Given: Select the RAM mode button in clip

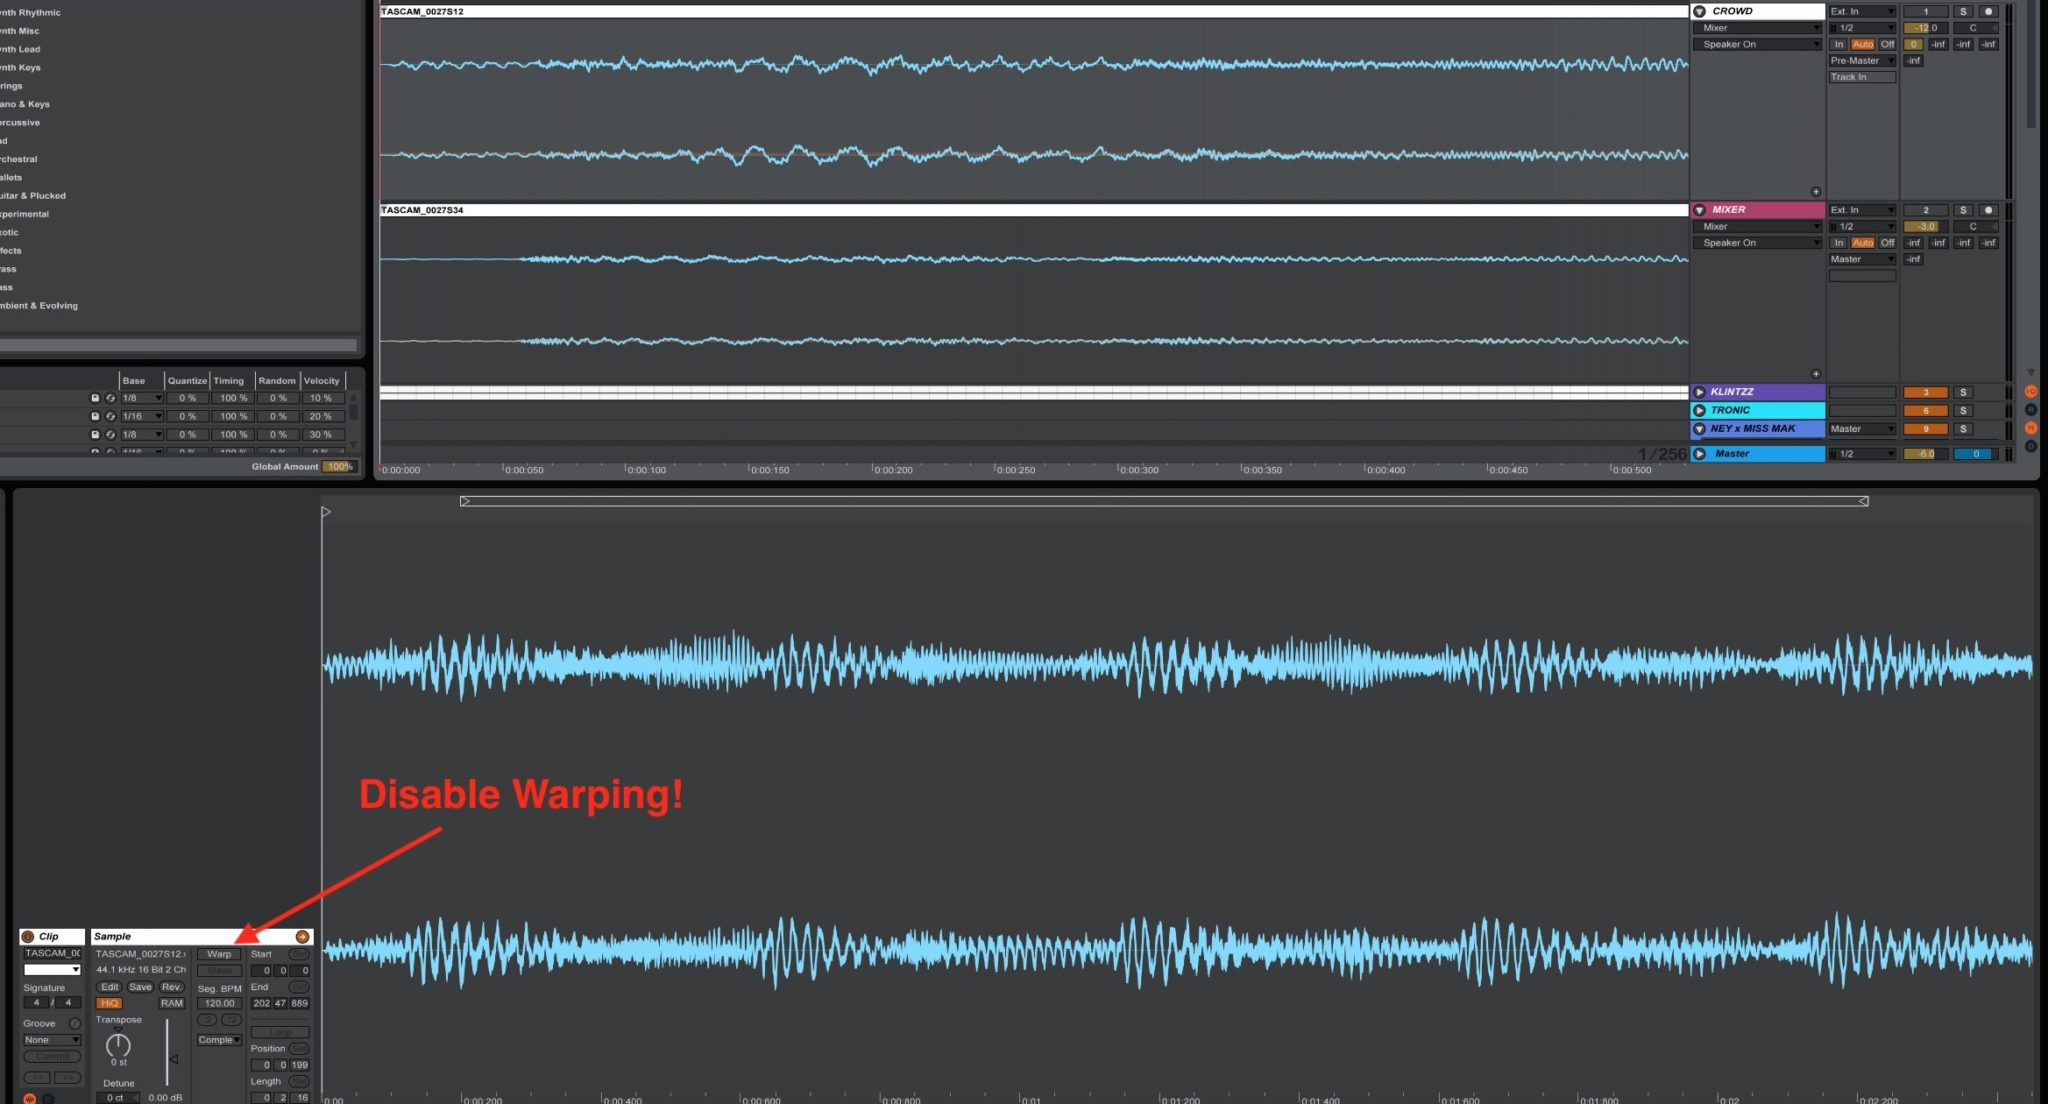Looking at the screenshot, I should point(169,1002).
